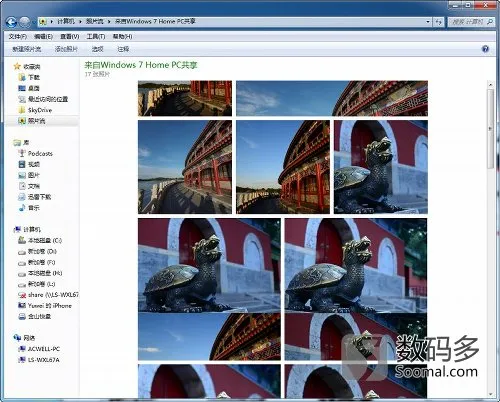Open the help question mark icon
This screenshot has height=402, width=500.
pos(485,49)
